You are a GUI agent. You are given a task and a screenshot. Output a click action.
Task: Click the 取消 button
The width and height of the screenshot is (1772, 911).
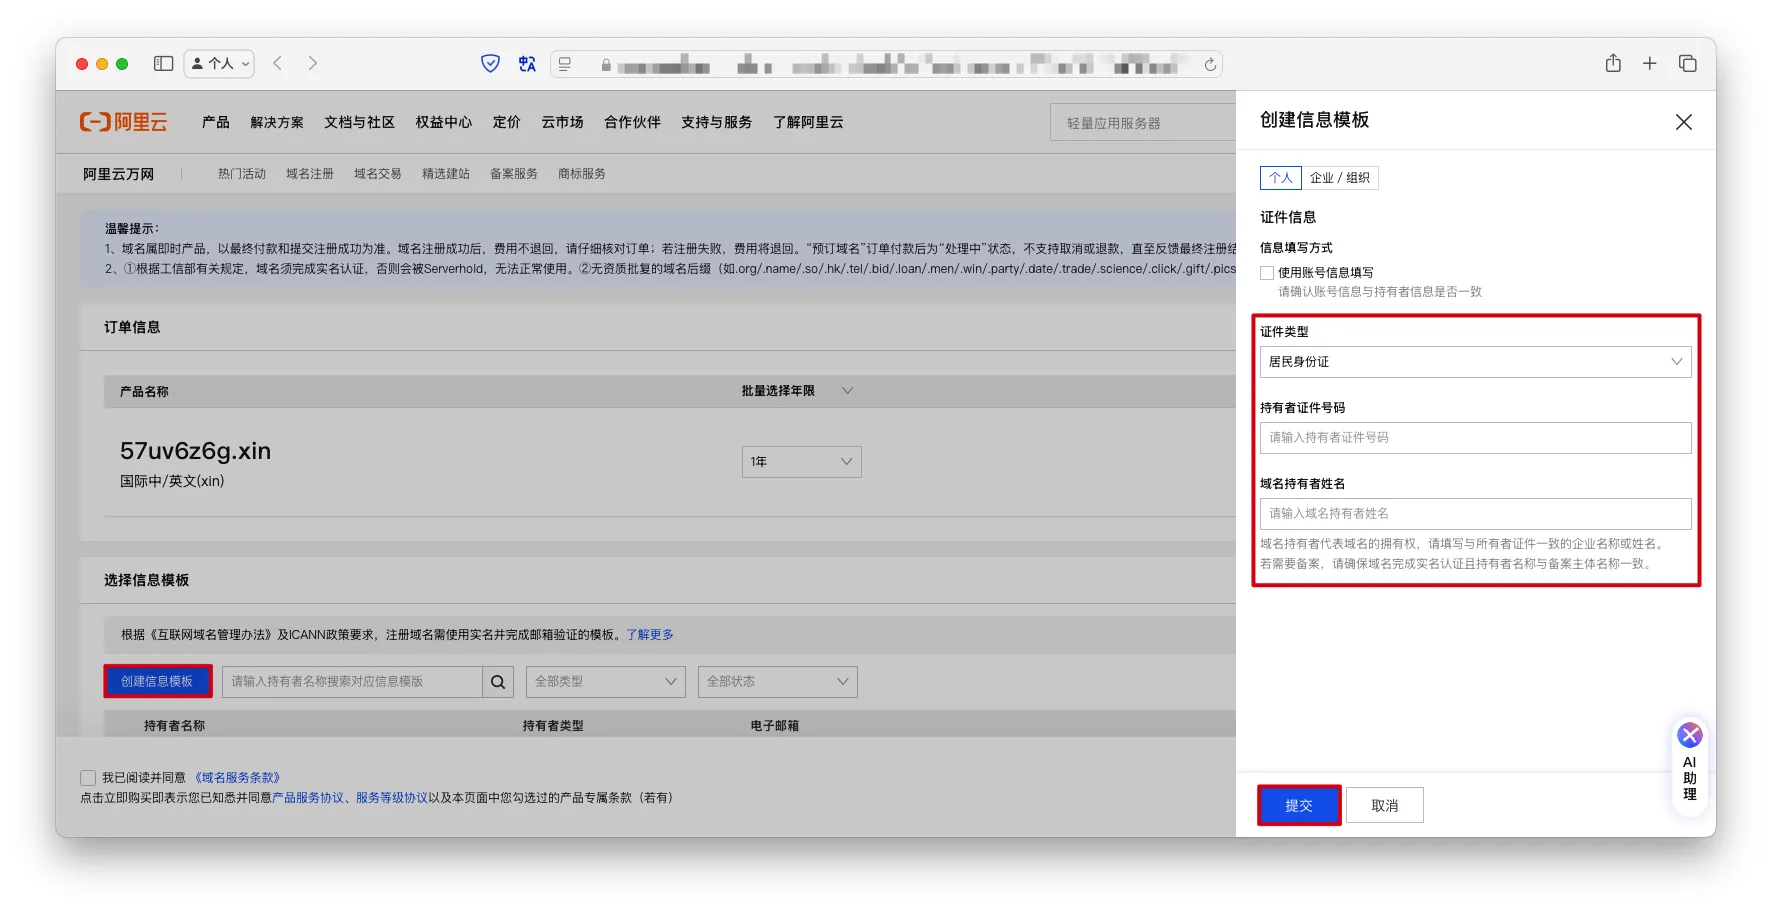pyautogui.click(x=1384, y=805)
